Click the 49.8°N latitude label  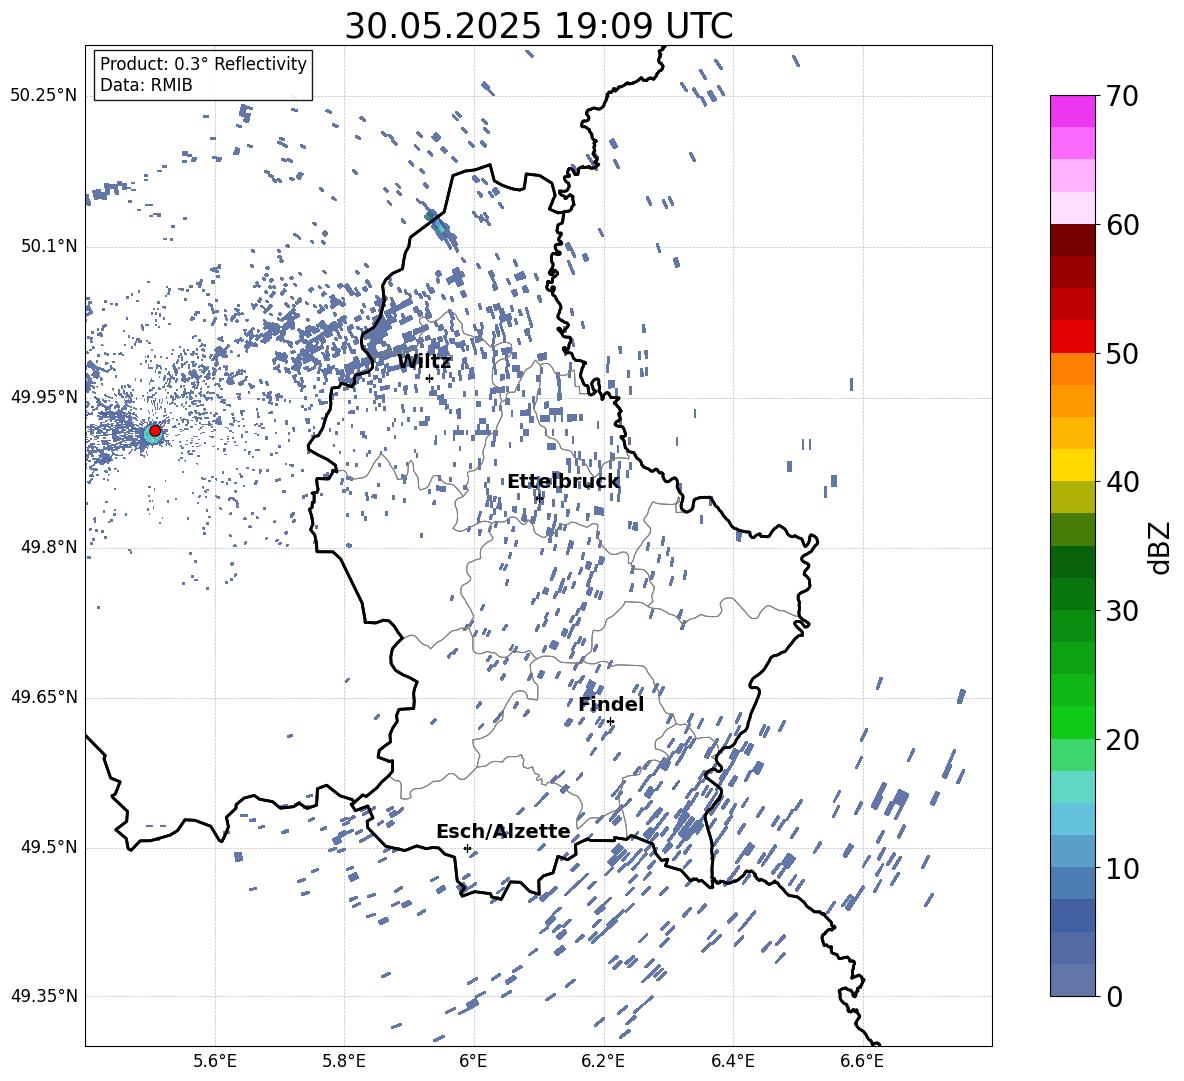pyautogui.click(x=48, y=547)
